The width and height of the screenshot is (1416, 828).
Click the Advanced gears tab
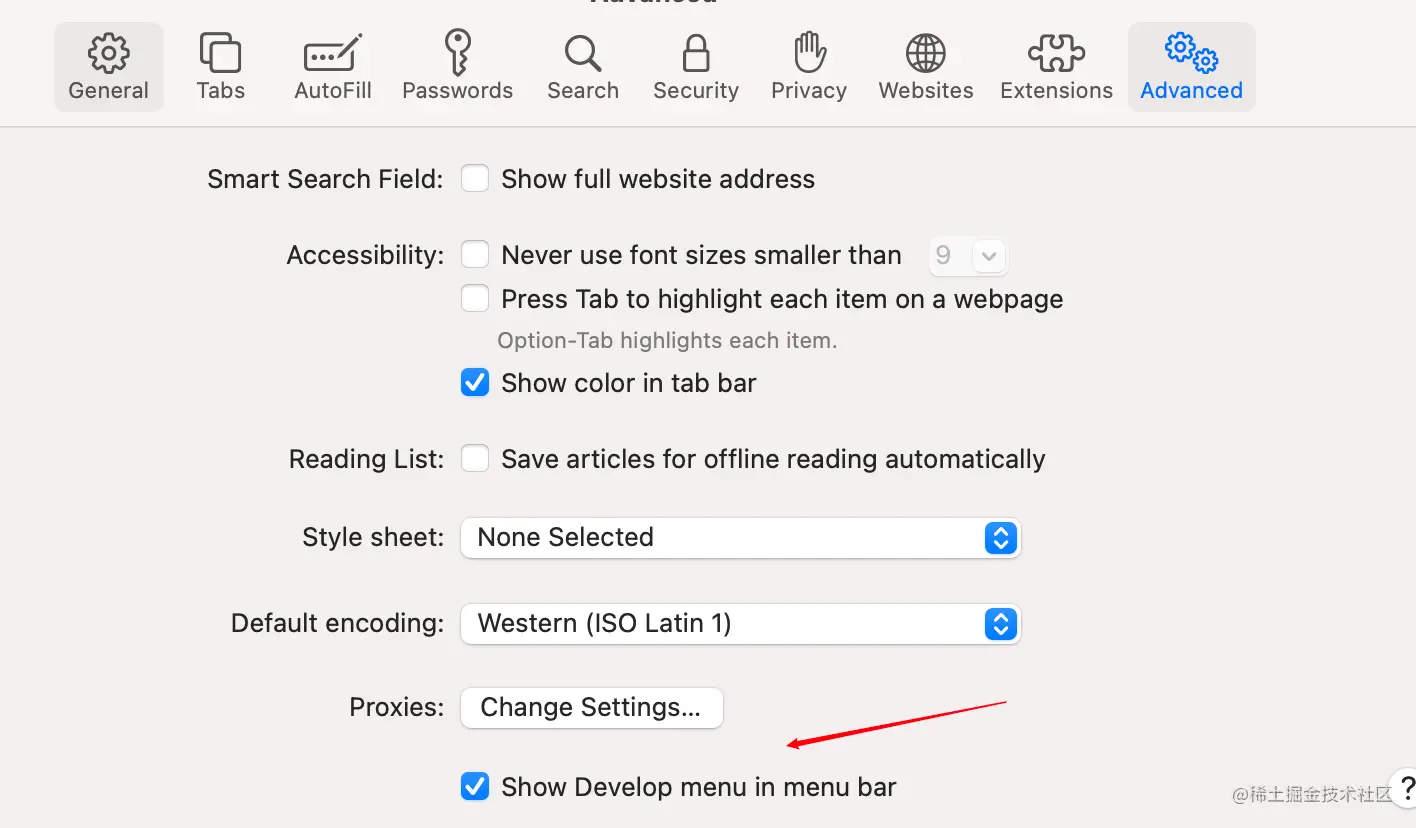pyautogui.click(x=1191, y=55)
